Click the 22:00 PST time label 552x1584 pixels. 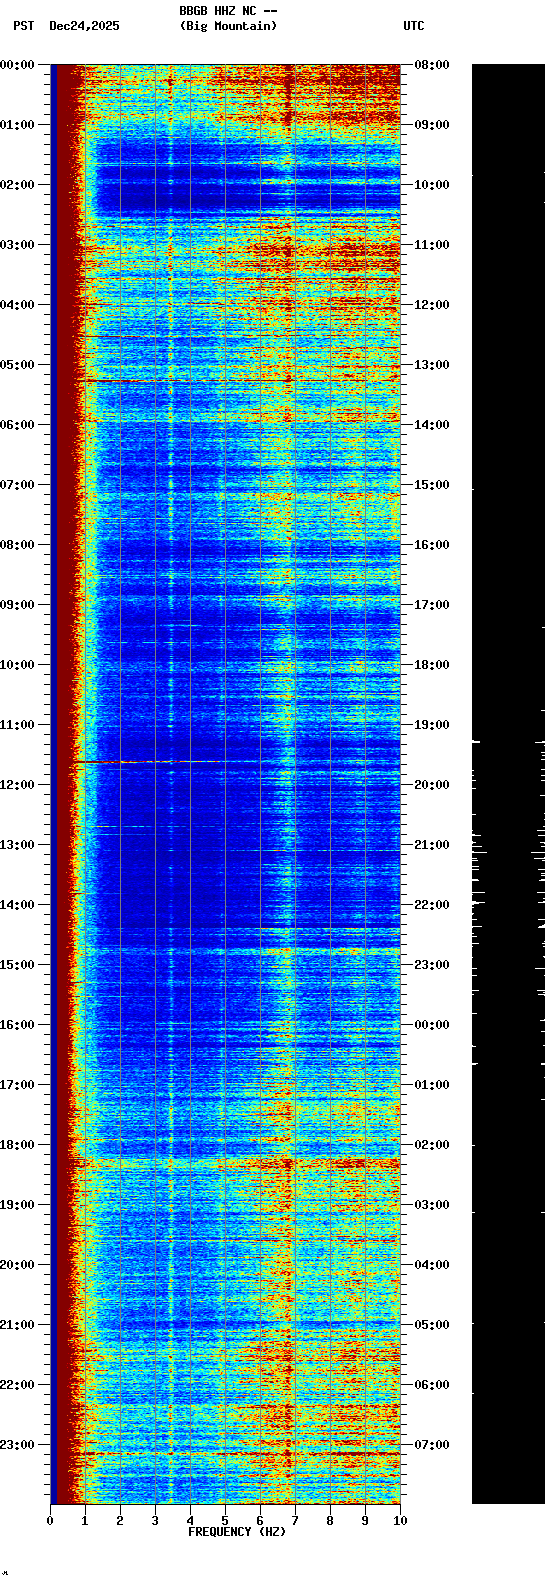17,1385
